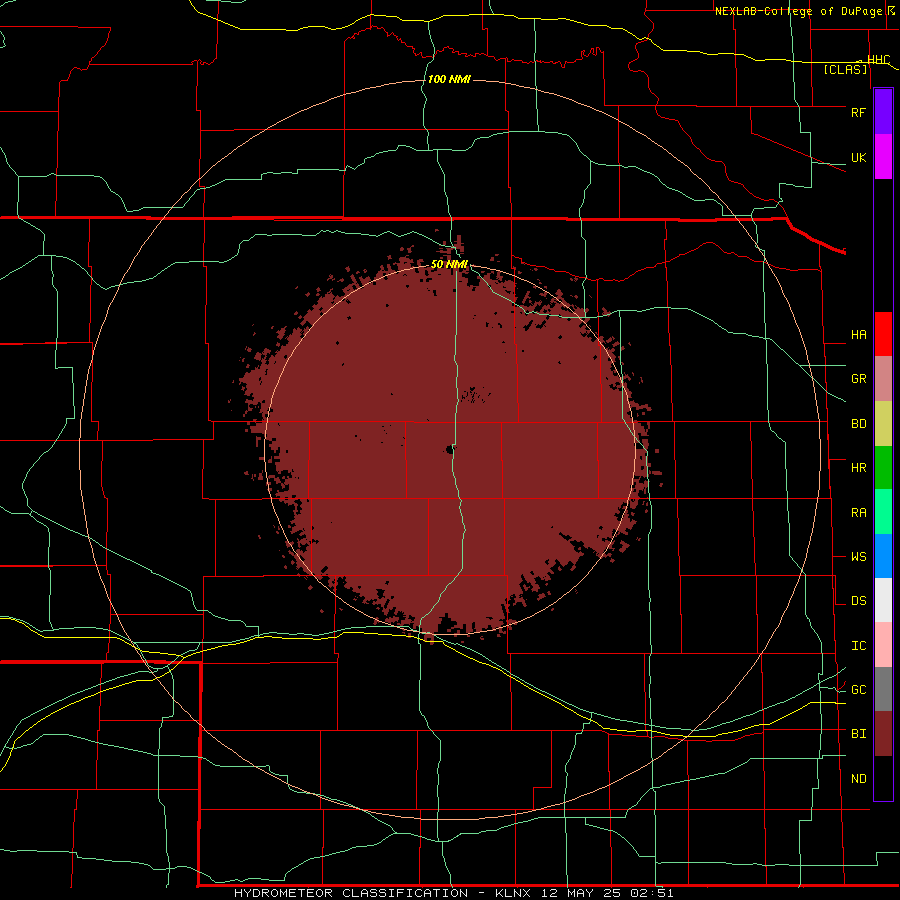Click the RF legend label
The height and width of the screenshot is (900, 900).
858,112
